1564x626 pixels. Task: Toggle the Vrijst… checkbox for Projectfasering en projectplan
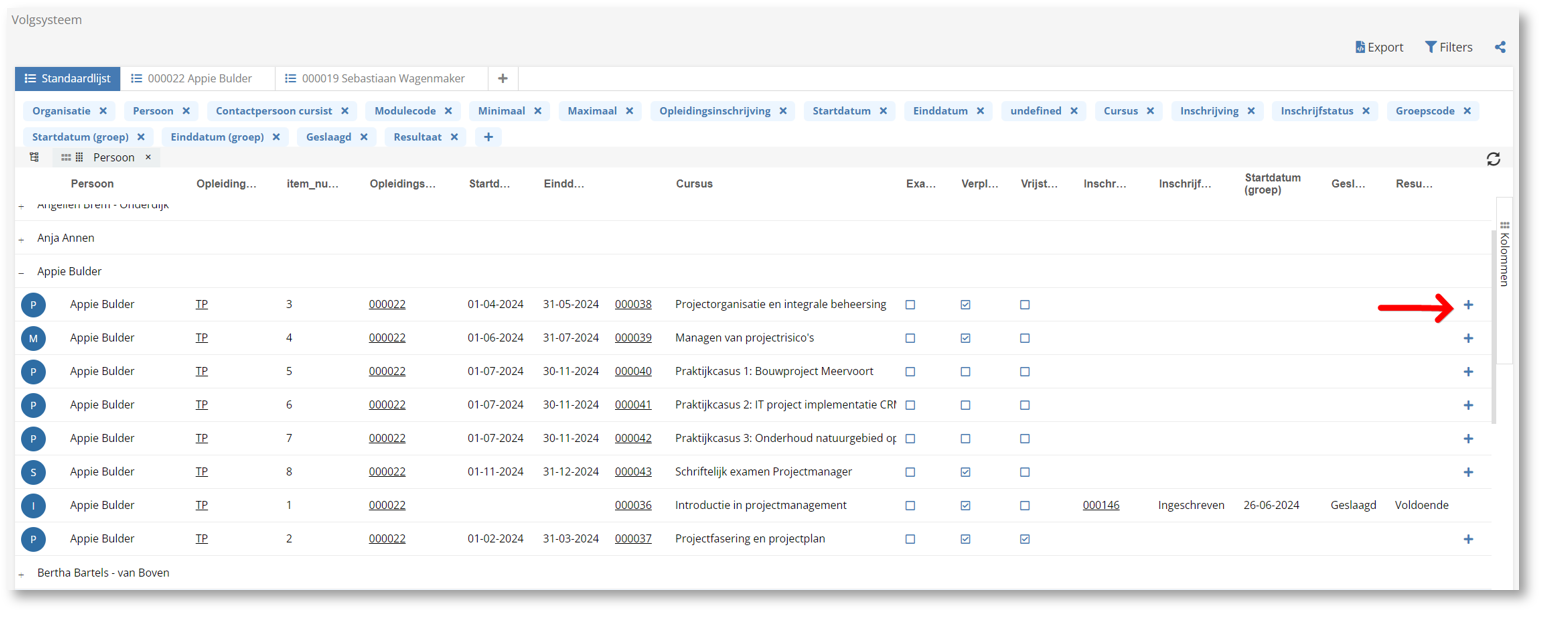click(1025, 539)
